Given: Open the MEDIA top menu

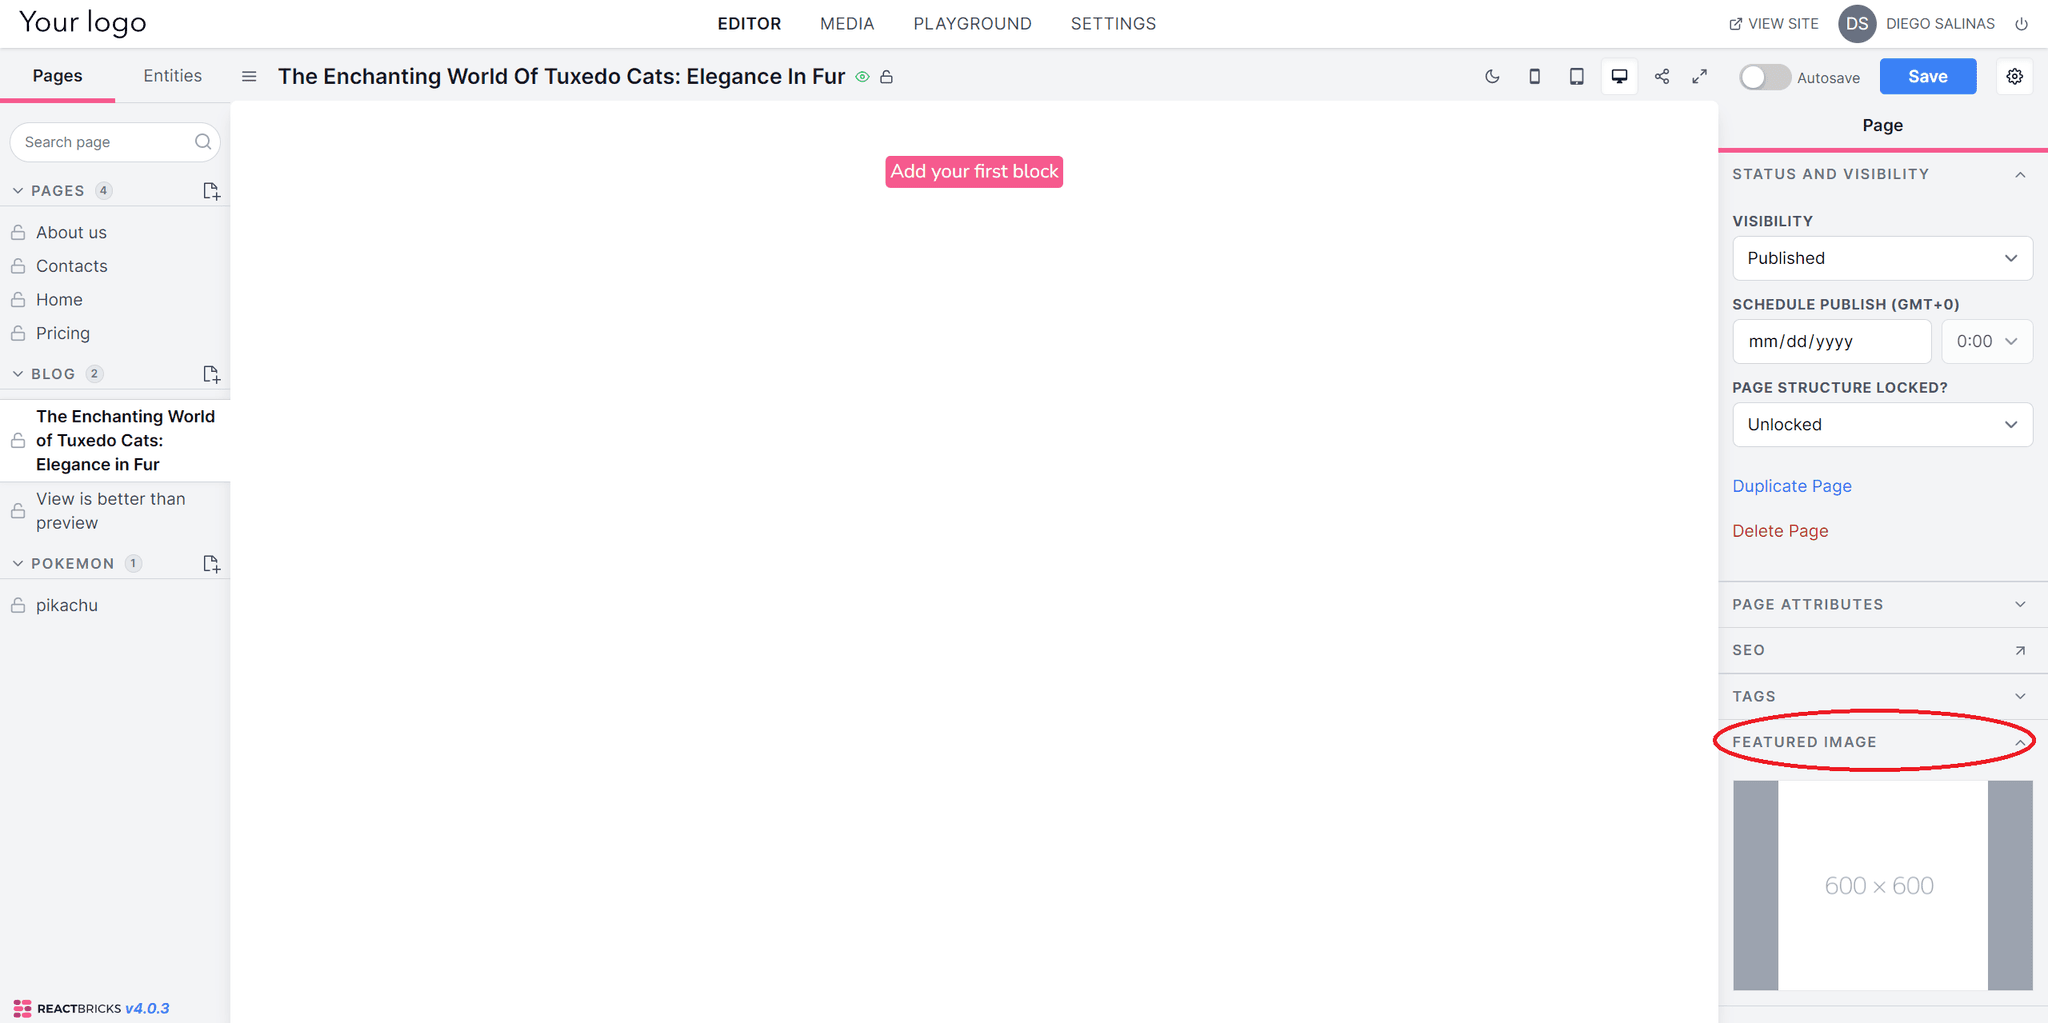Looking at the screenshot, I should click(847, 24).
